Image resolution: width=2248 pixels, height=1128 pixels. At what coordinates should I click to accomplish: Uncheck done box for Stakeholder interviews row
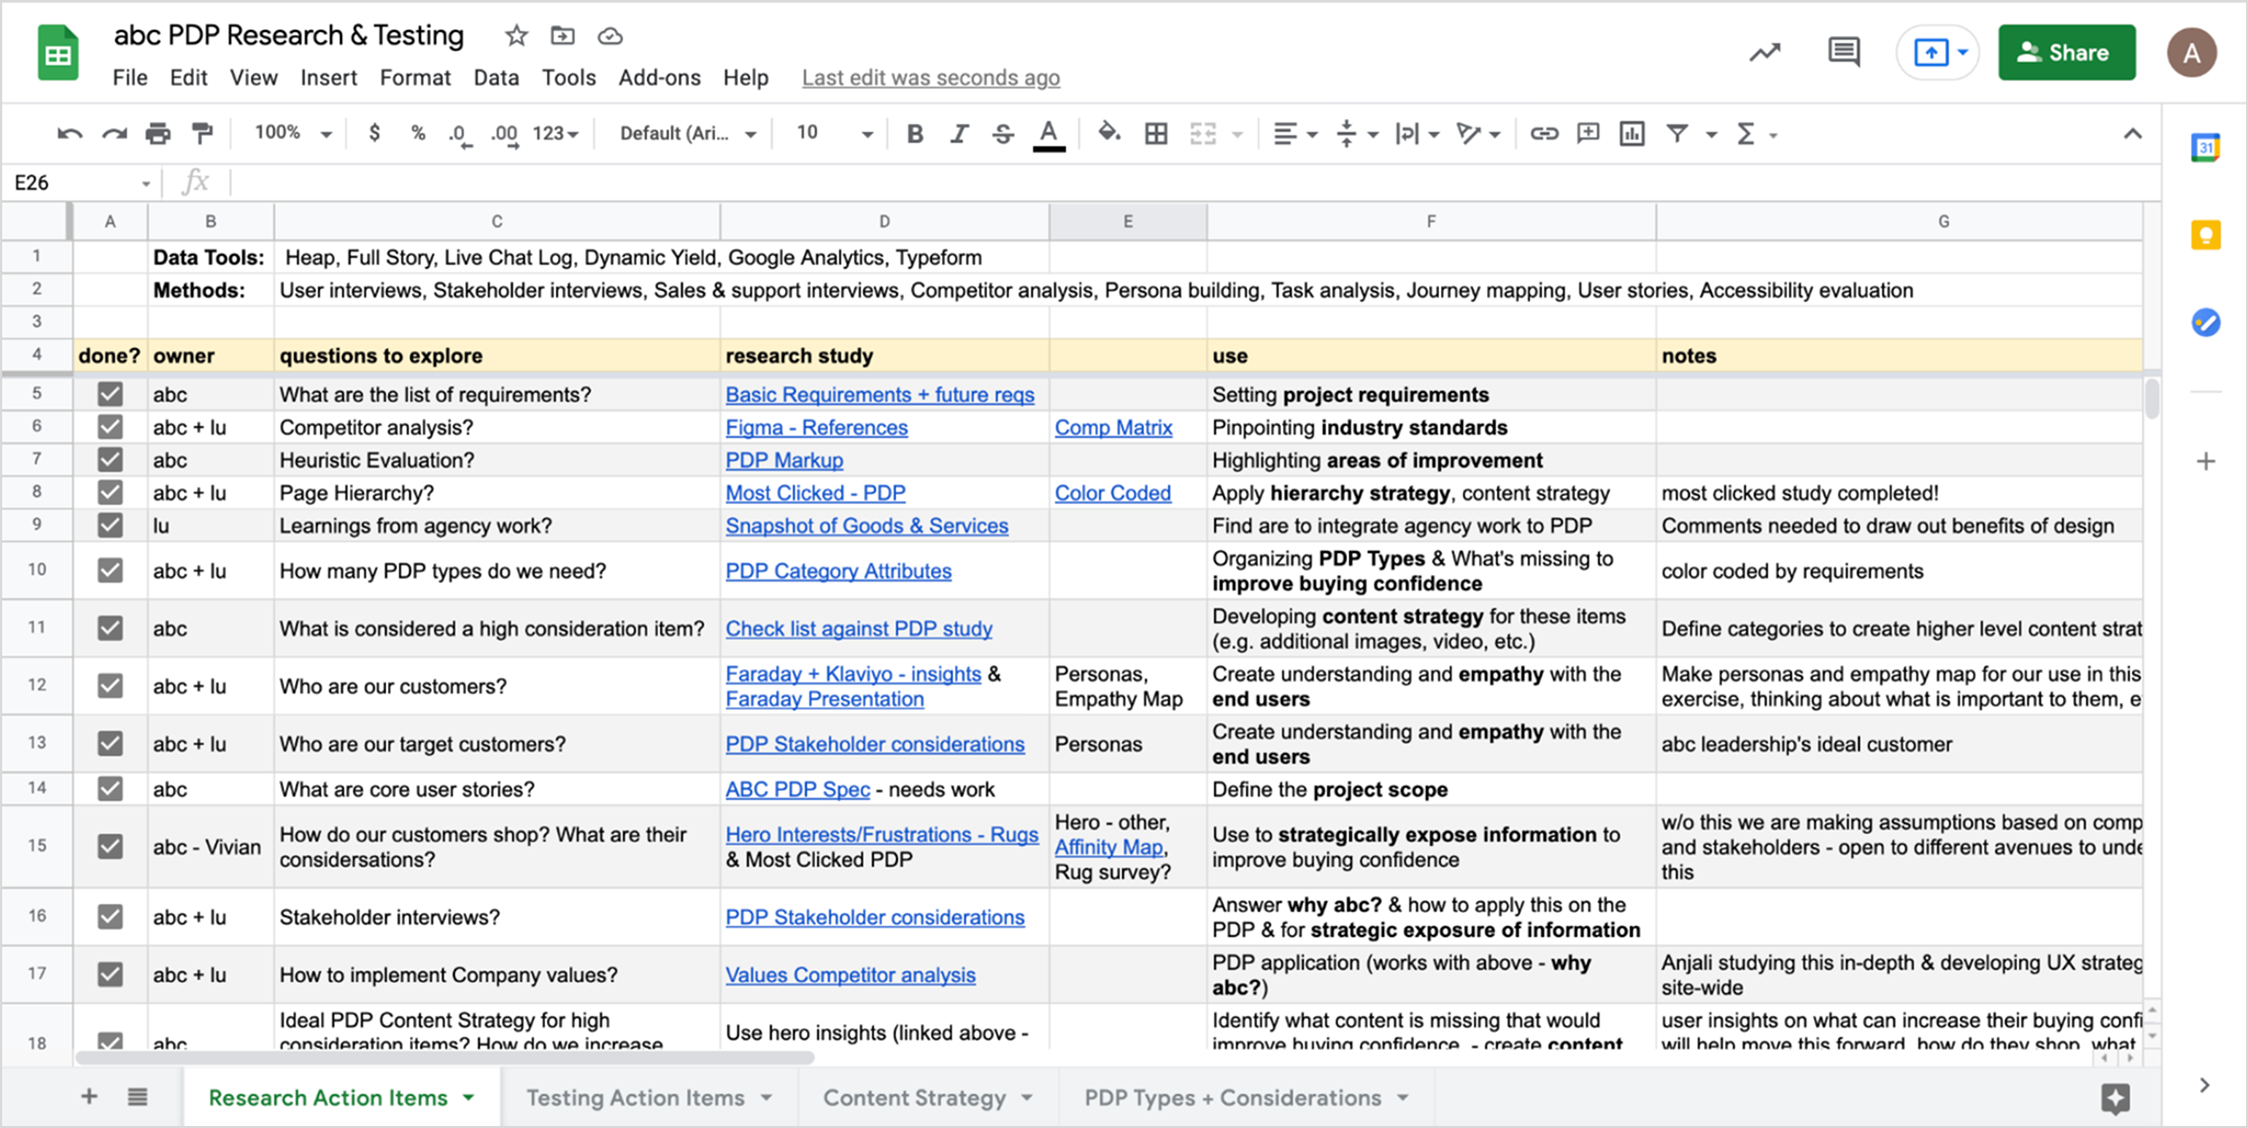[110, 916]
